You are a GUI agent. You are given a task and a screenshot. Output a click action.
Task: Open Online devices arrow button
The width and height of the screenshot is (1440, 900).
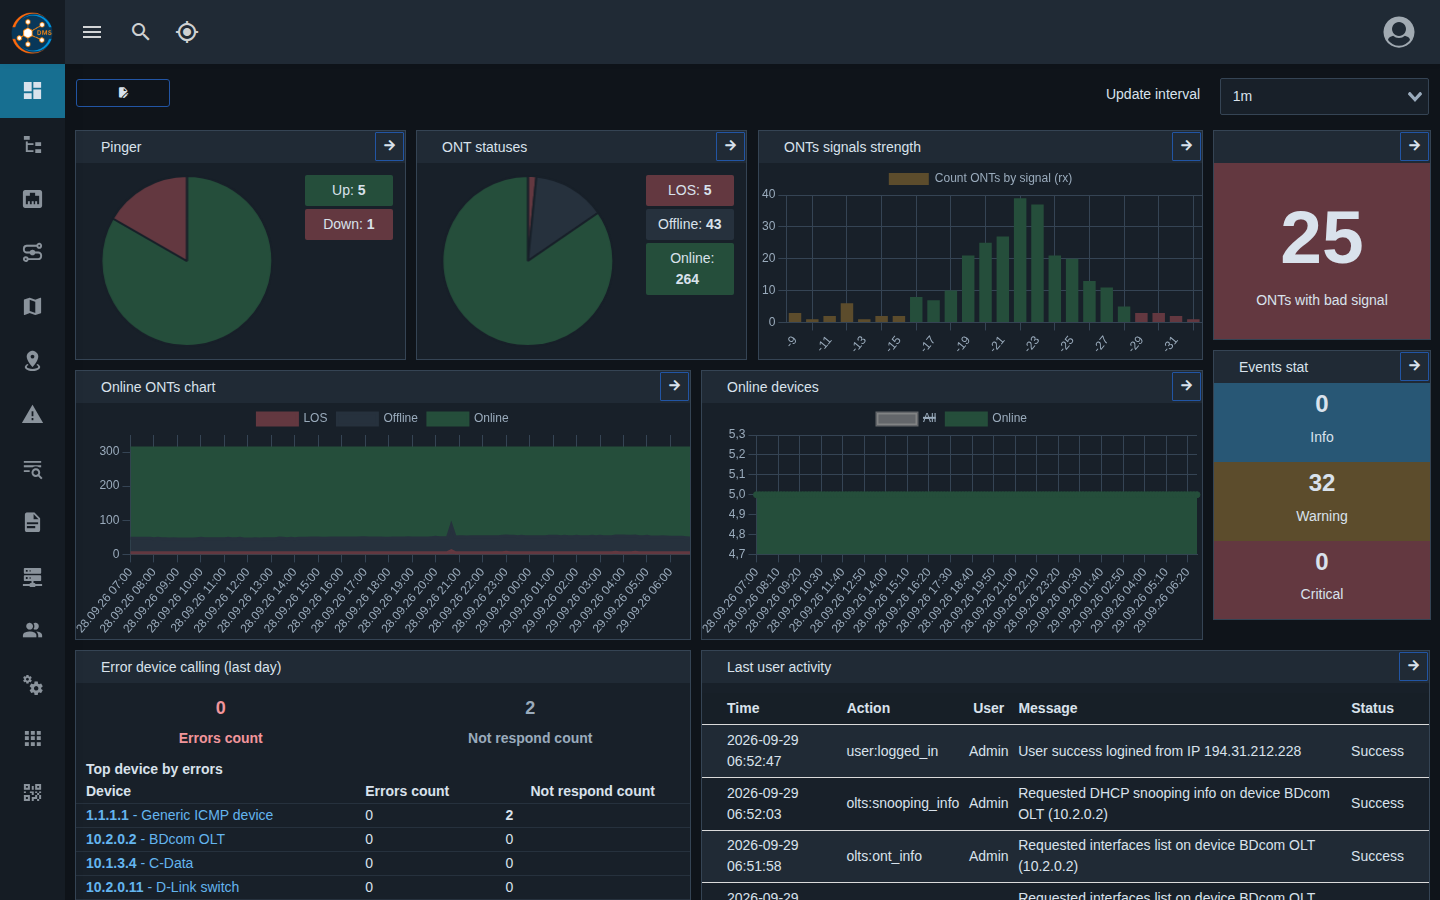pos(1186,386)
